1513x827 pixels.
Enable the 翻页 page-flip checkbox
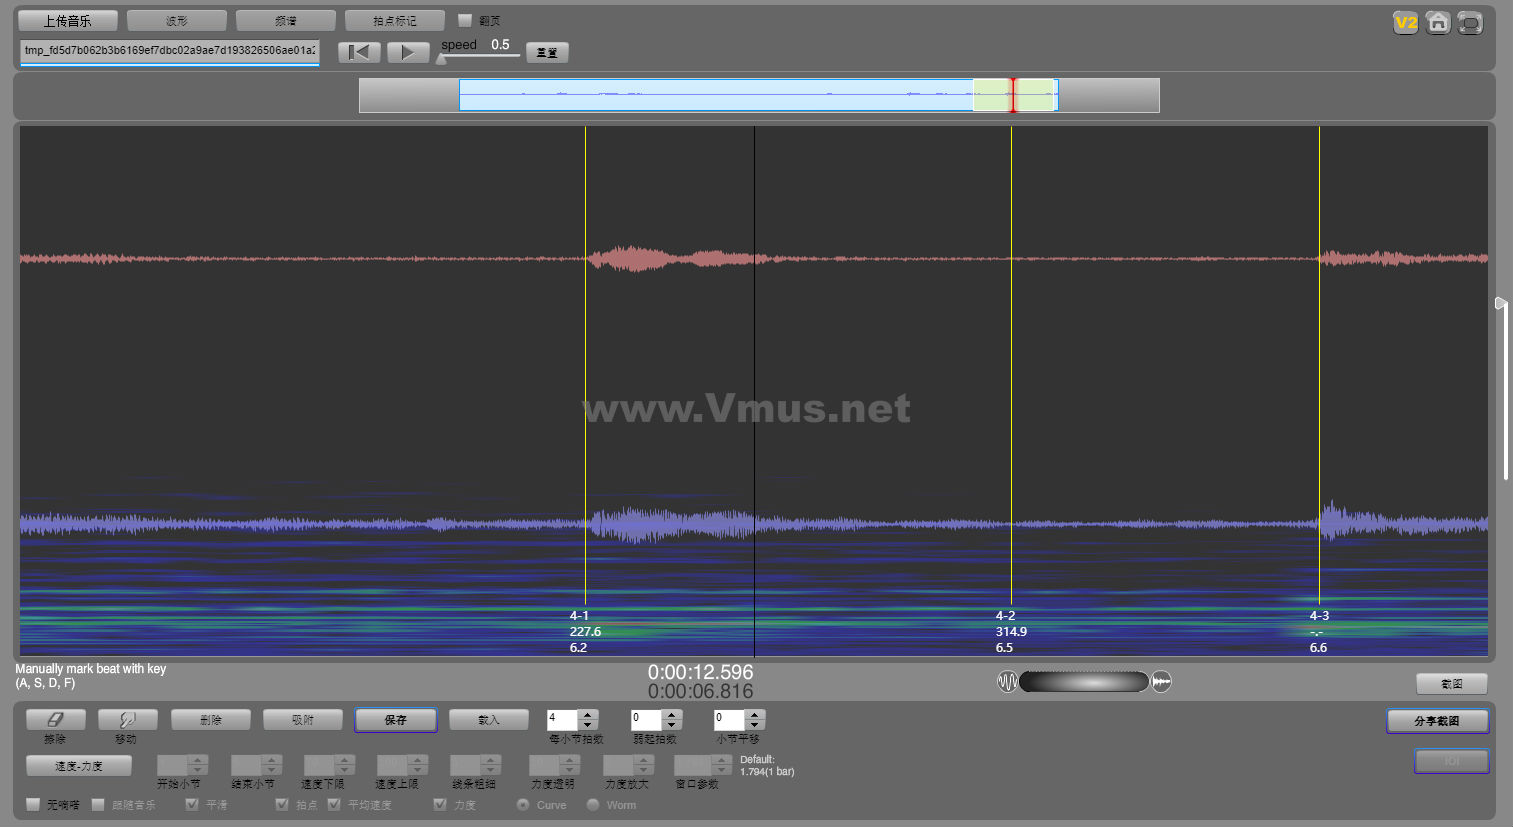(x=465, y=20)
